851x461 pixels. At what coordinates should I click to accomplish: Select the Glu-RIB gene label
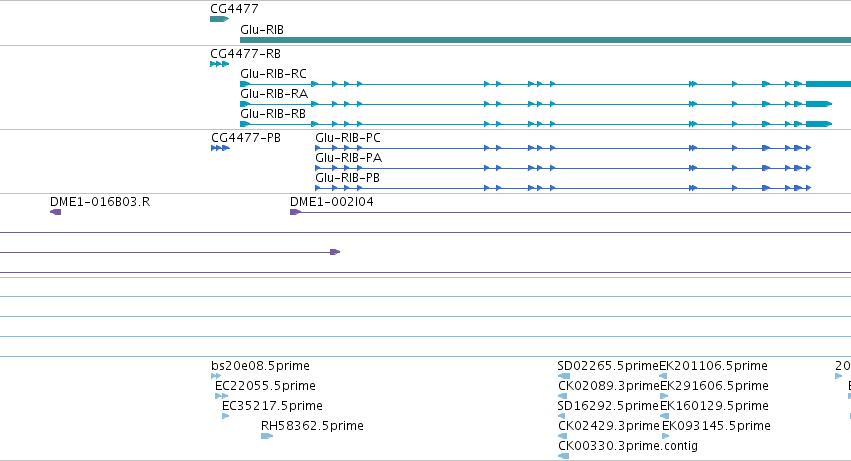click(x=262, y=30)
